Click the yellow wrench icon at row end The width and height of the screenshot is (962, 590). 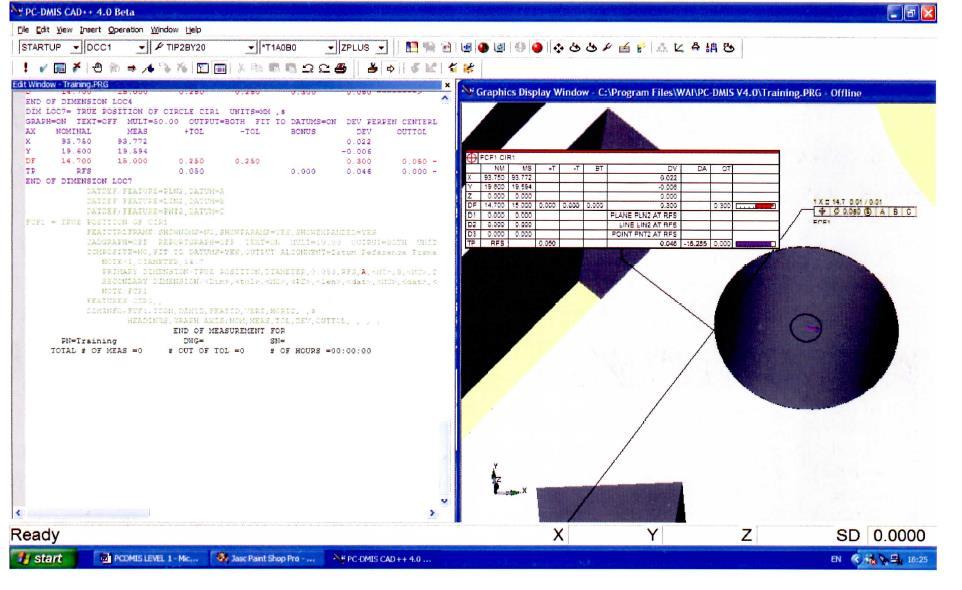(469, 68)
